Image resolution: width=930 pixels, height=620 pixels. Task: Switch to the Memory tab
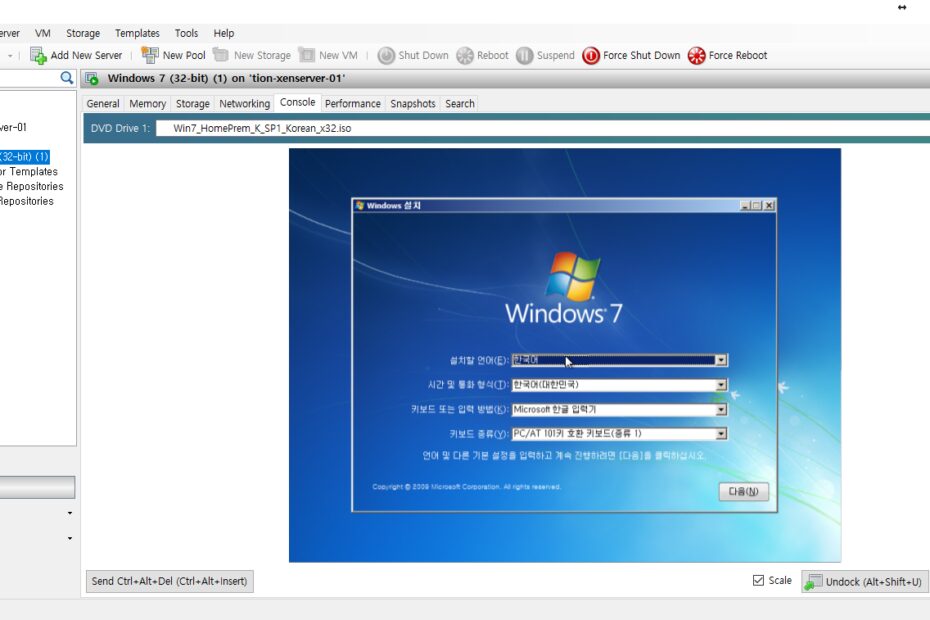coord(148,104)
